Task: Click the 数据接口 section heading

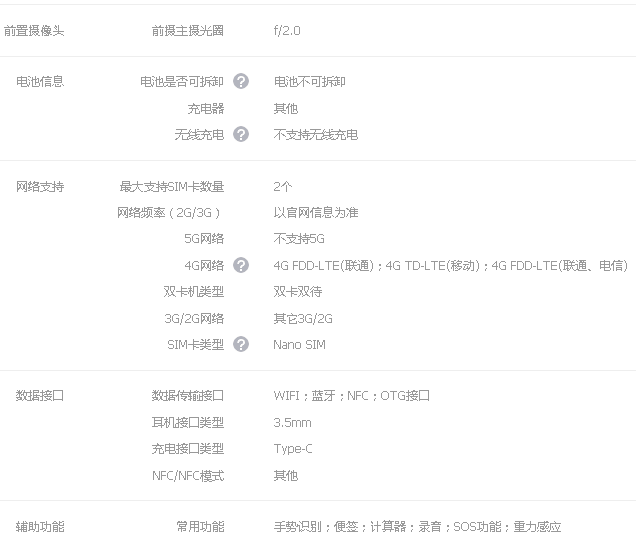Action: [x=40, y=395]
